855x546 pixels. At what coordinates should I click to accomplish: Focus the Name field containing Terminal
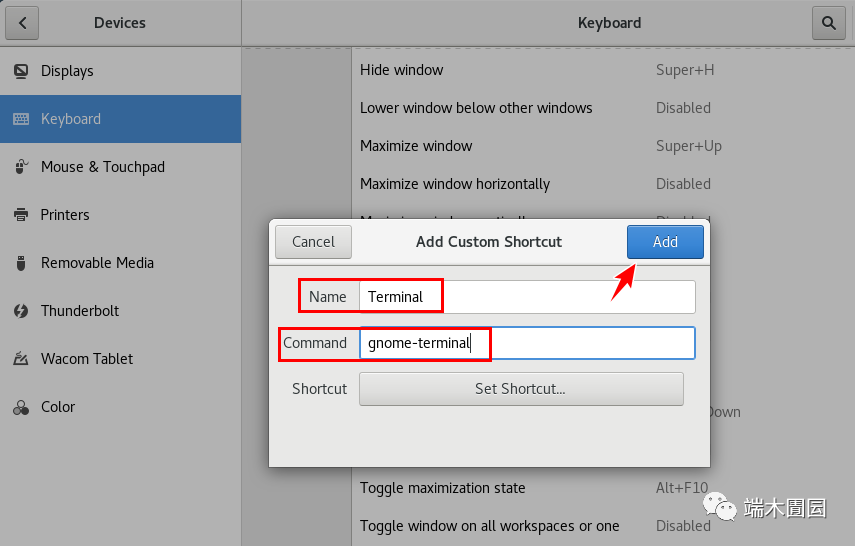tap(526, 297)
